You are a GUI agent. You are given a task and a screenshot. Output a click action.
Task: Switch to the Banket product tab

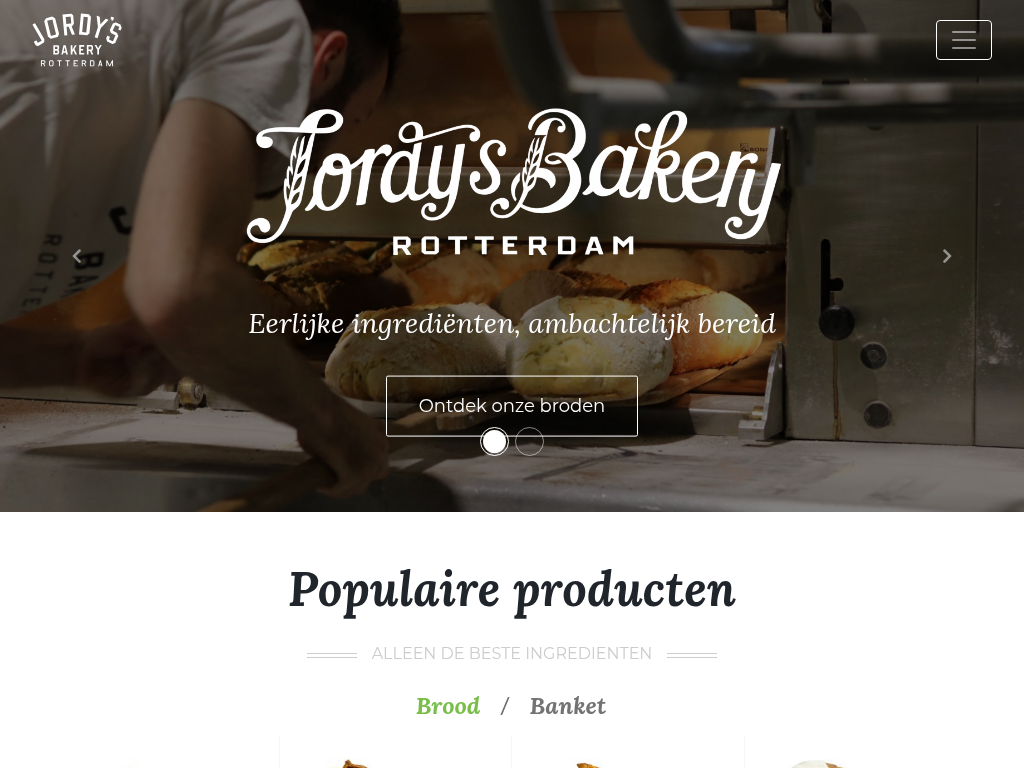(x=568, y=706)
